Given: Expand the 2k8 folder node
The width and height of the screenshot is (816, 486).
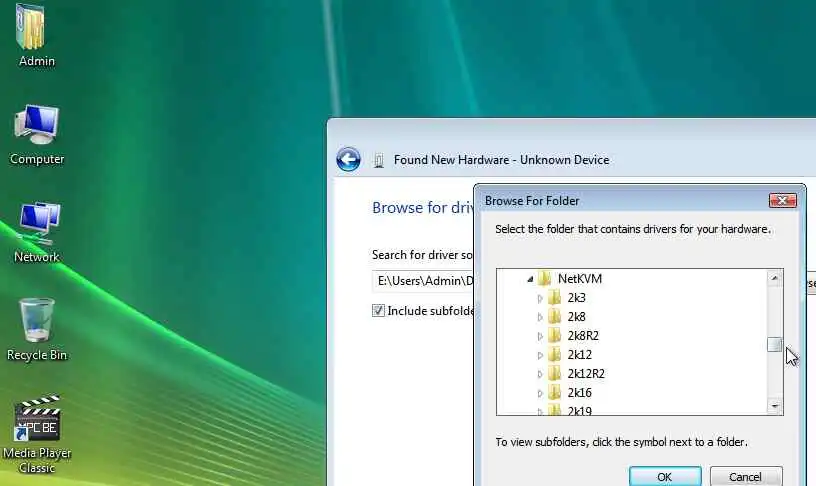Looking at the screenshot, I should pos(540,317).
